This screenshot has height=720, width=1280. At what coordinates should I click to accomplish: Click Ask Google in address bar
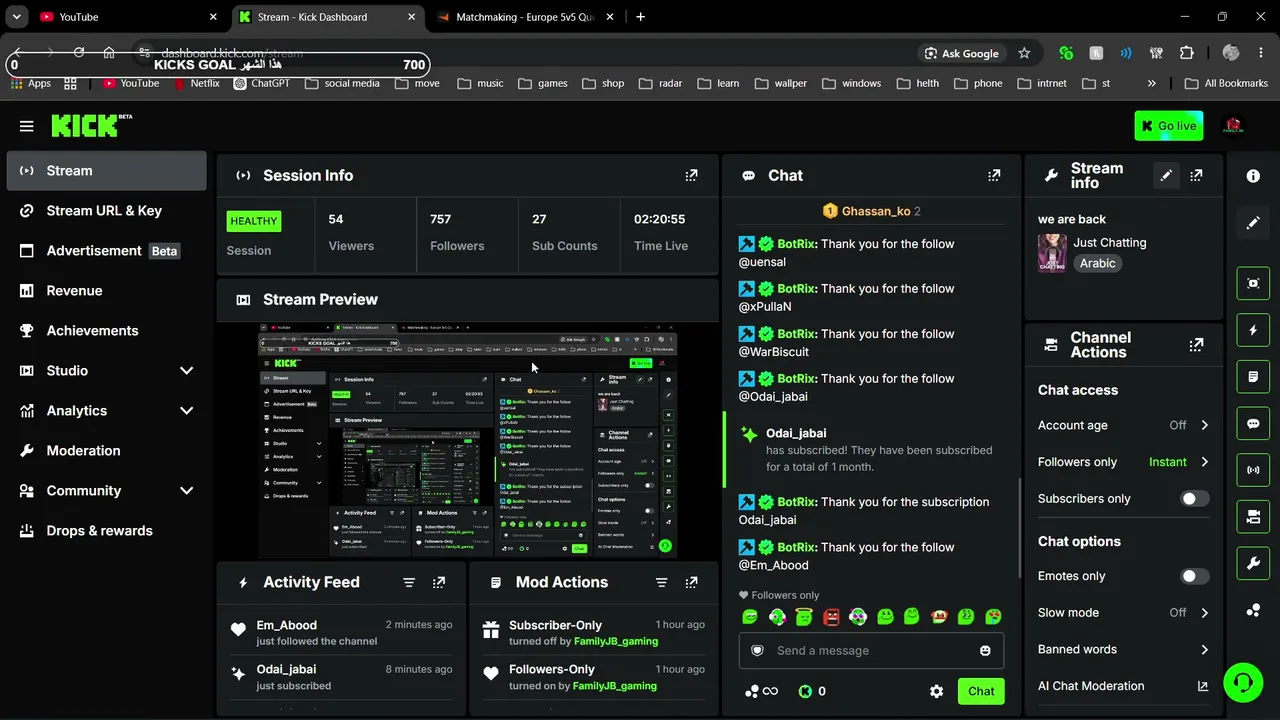(962, 53)
